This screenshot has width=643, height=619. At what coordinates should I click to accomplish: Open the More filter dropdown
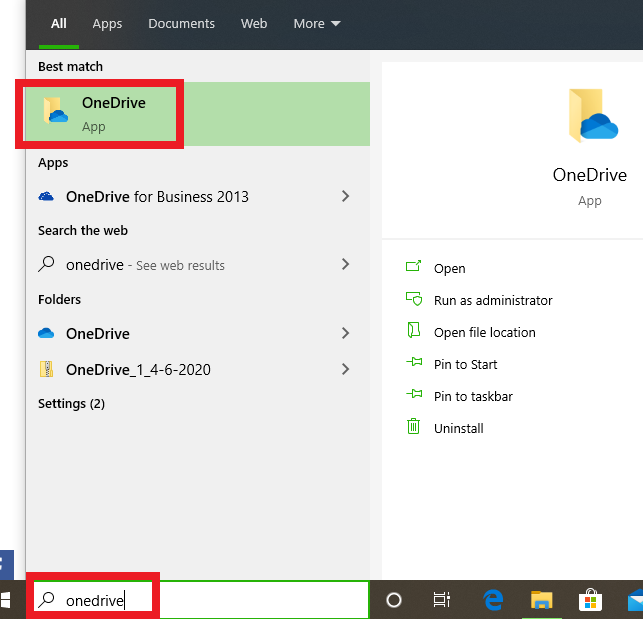317,23
